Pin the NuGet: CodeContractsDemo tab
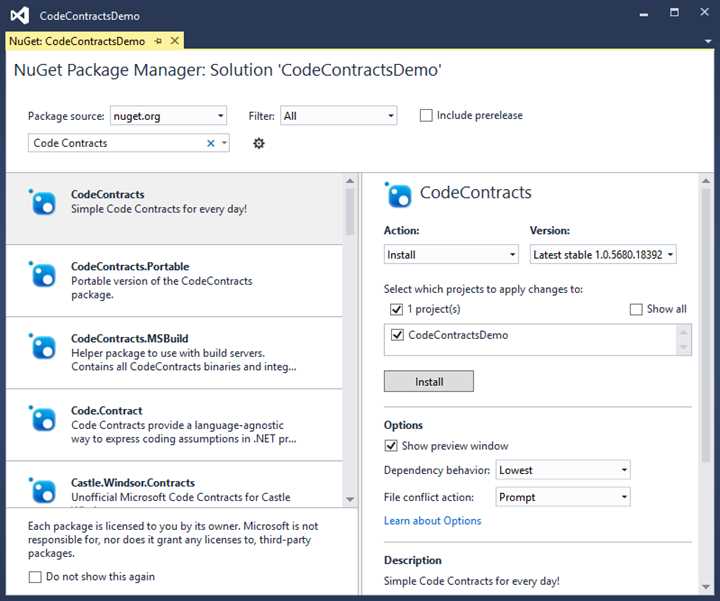Image resolution: width=720 pixels, height=601 pixels. [x=158, y=41]
